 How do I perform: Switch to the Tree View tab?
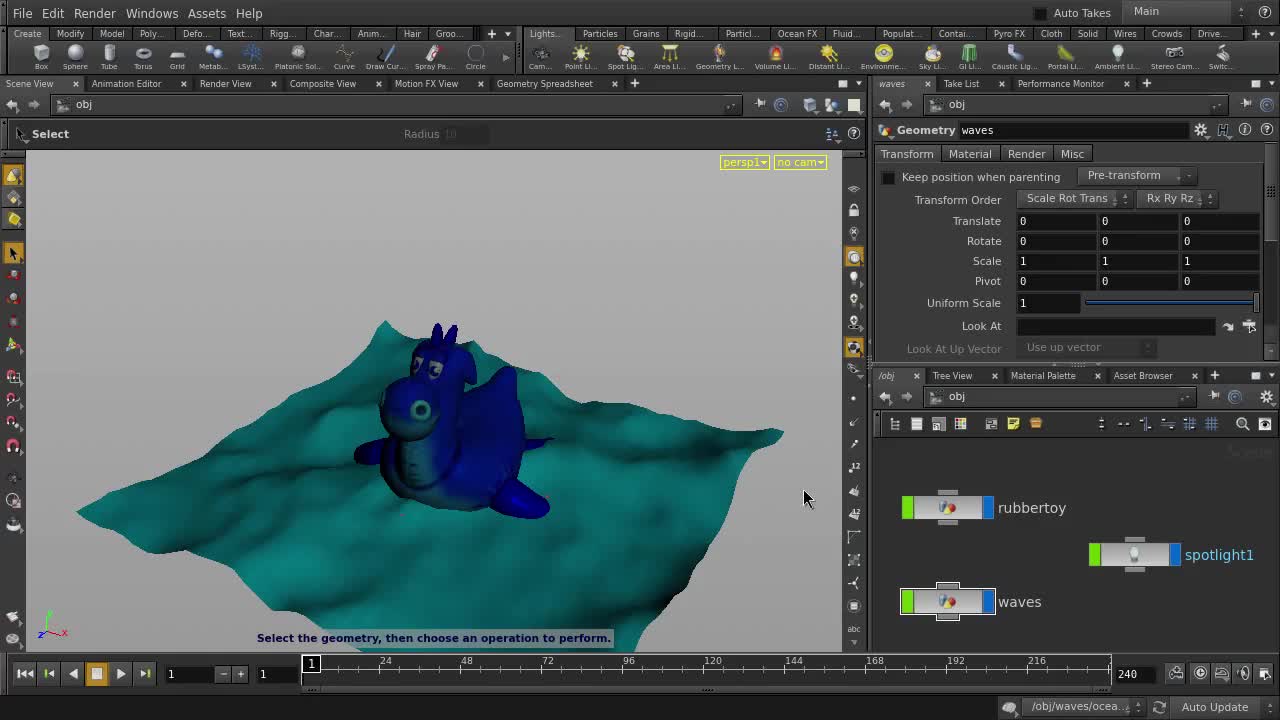(x=951, y=375)
